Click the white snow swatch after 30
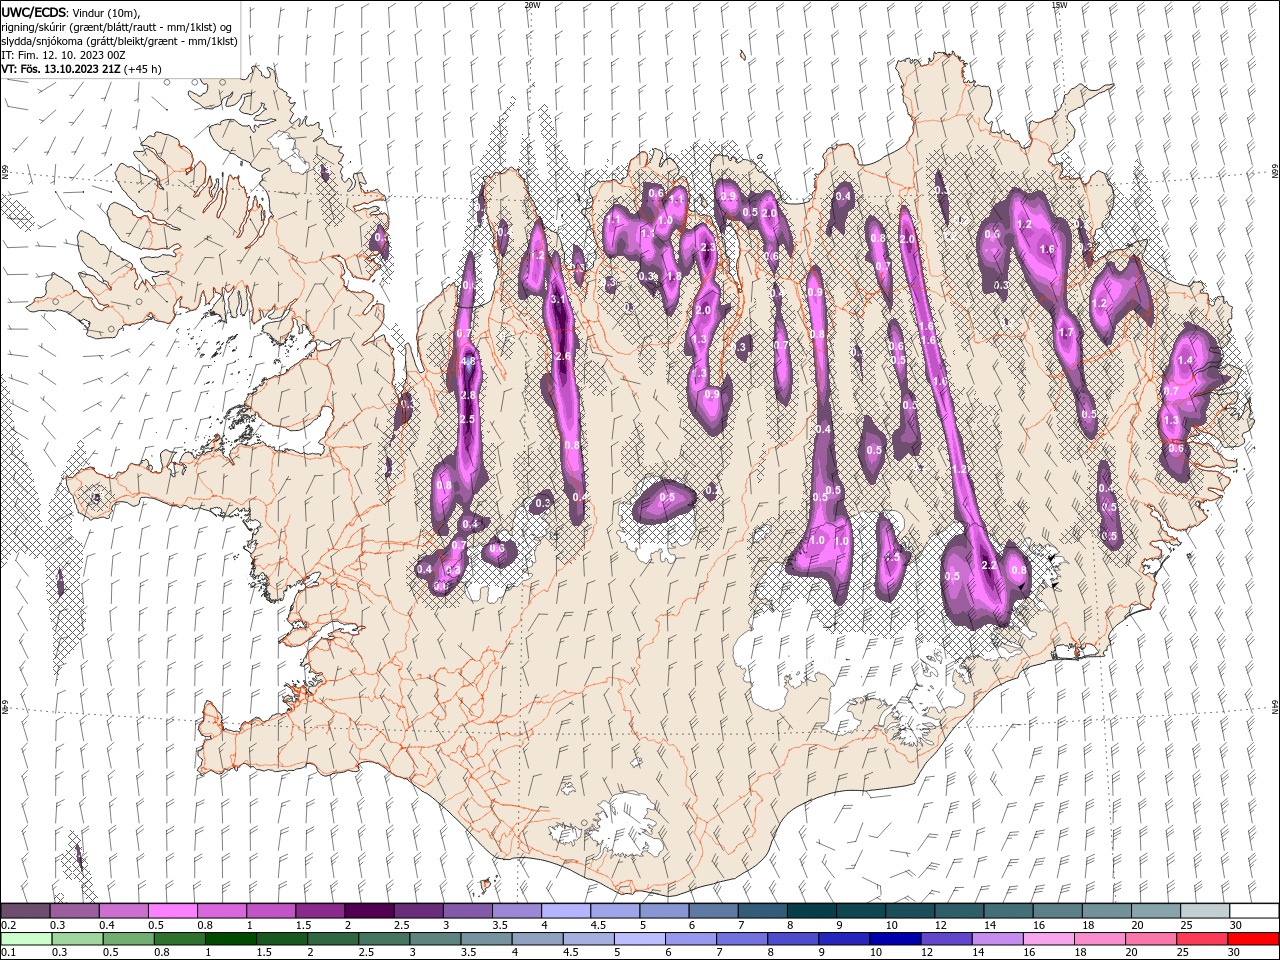Screen dimensions: 1280x960 click(x=1253, y=911)
